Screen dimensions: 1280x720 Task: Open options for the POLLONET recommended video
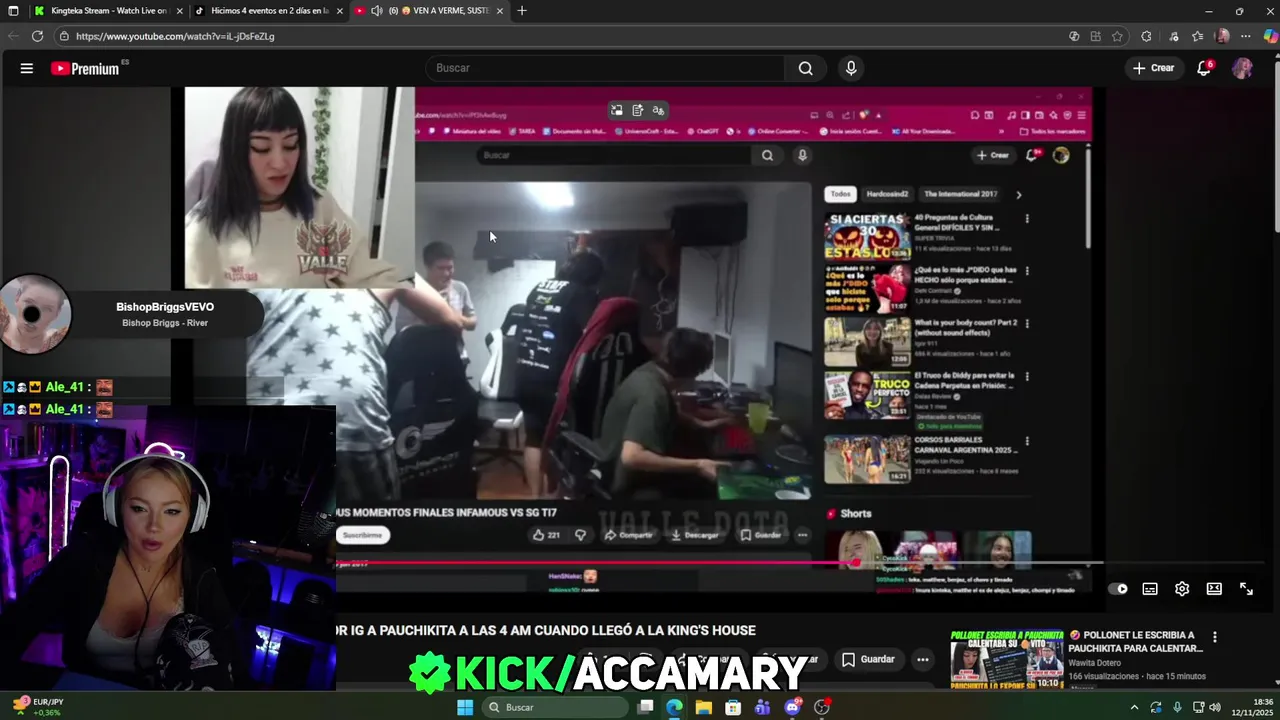tap(1215, 637)
